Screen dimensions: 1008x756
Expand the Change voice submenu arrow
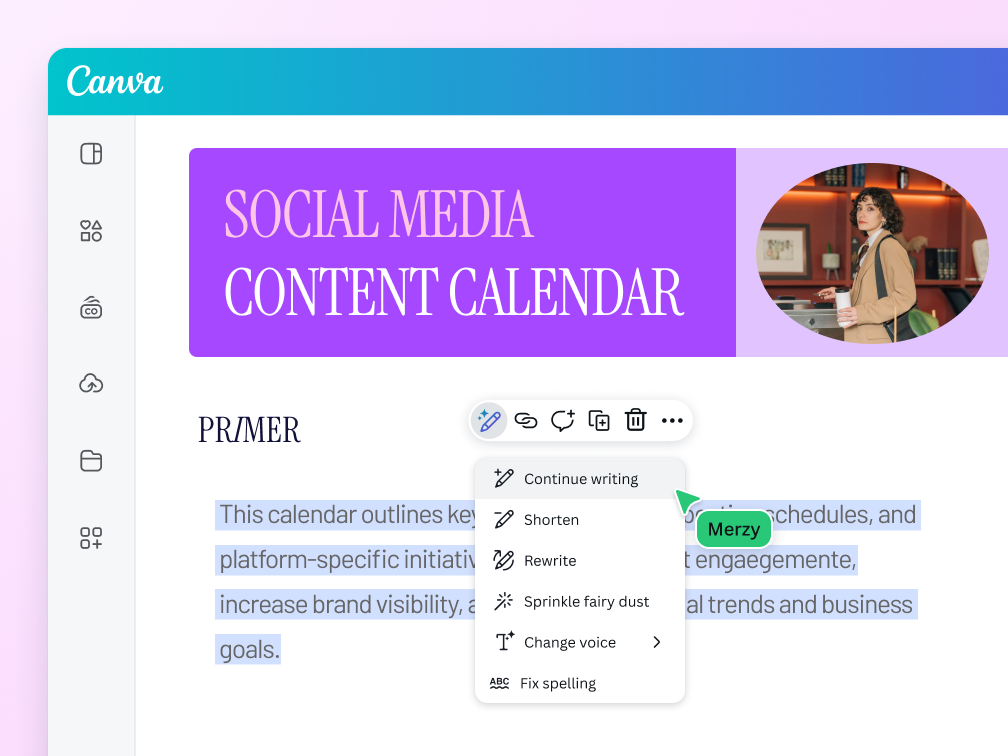click(x=657, y=642)
